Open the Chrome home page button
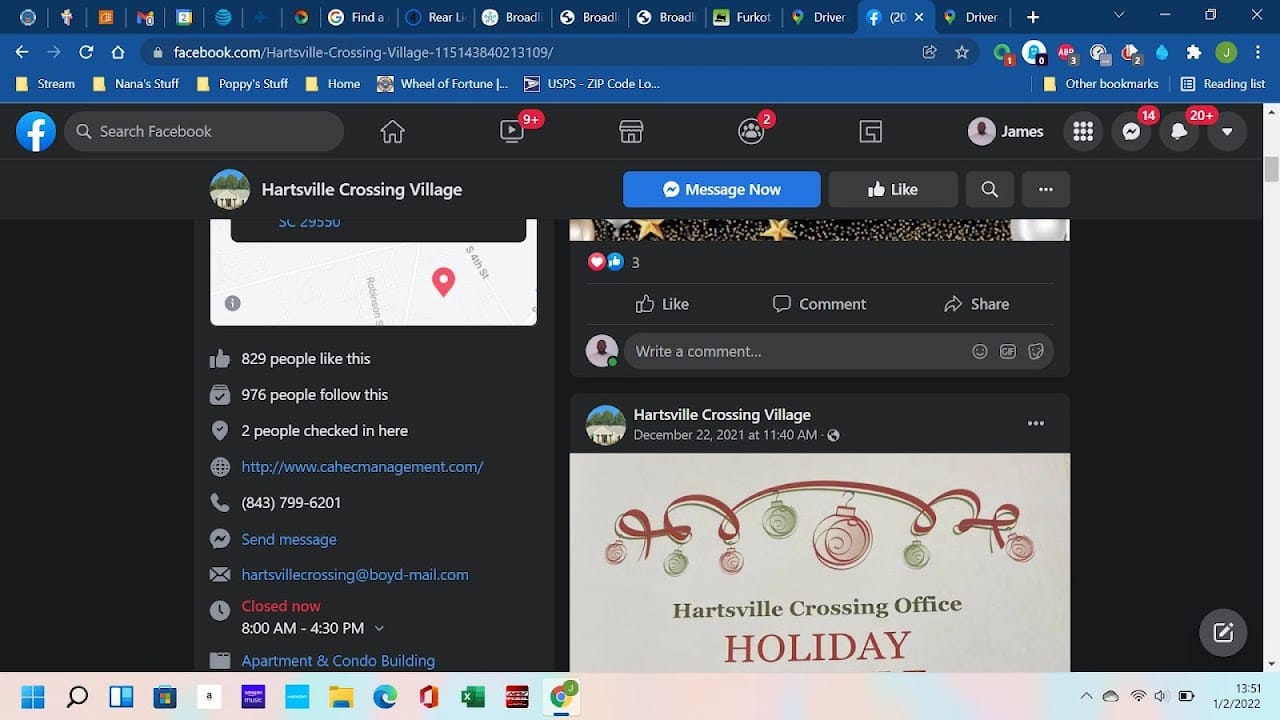 coord(118,52)
